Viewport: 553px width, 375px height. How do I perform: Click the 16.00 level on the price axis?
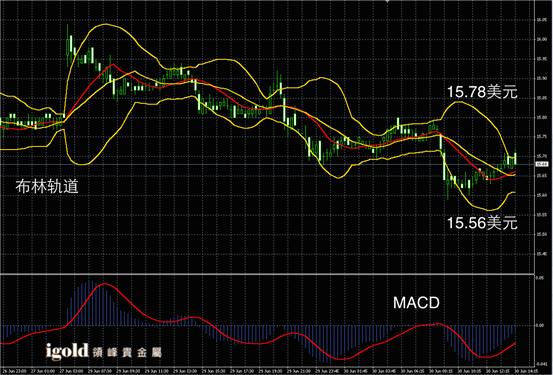point(541,39)
